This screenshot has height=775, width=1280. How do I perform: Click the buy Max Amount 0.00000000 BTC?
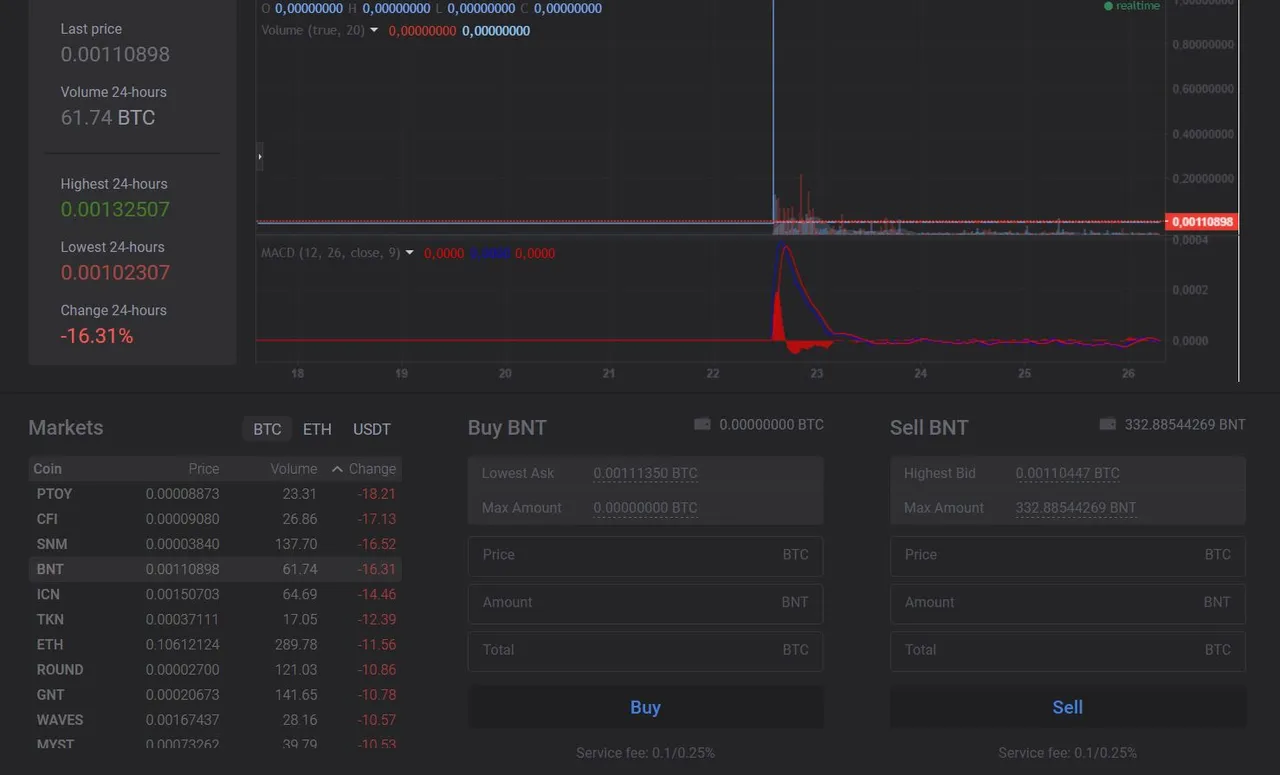click(645, 507)
